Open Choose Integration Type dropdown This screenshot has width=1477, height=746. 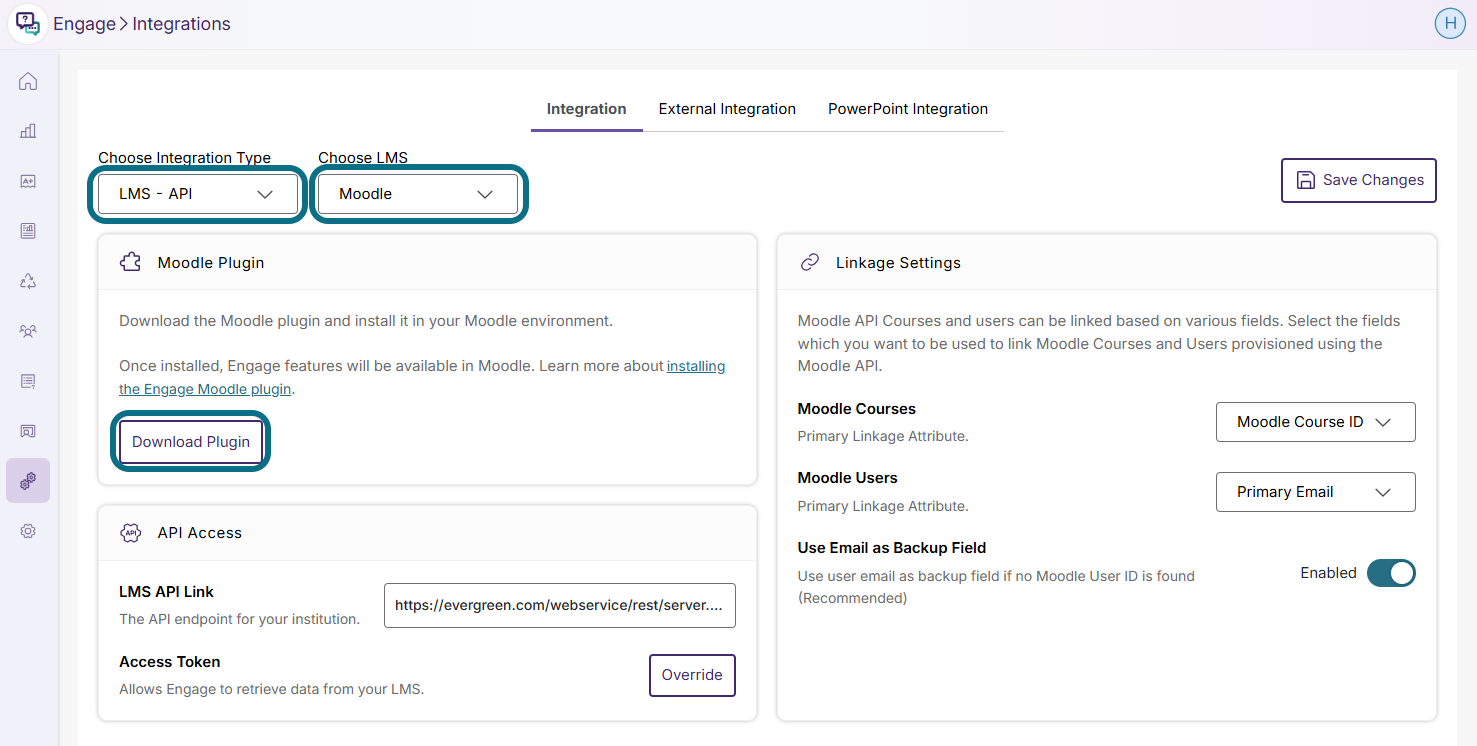point(198,194)
